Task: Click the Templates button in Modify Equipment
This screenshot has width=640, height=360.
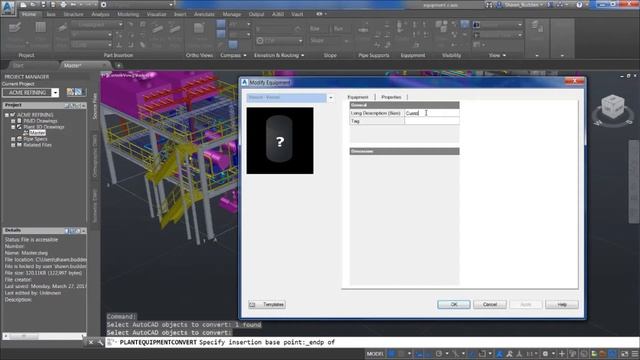Action: [267, 304]
